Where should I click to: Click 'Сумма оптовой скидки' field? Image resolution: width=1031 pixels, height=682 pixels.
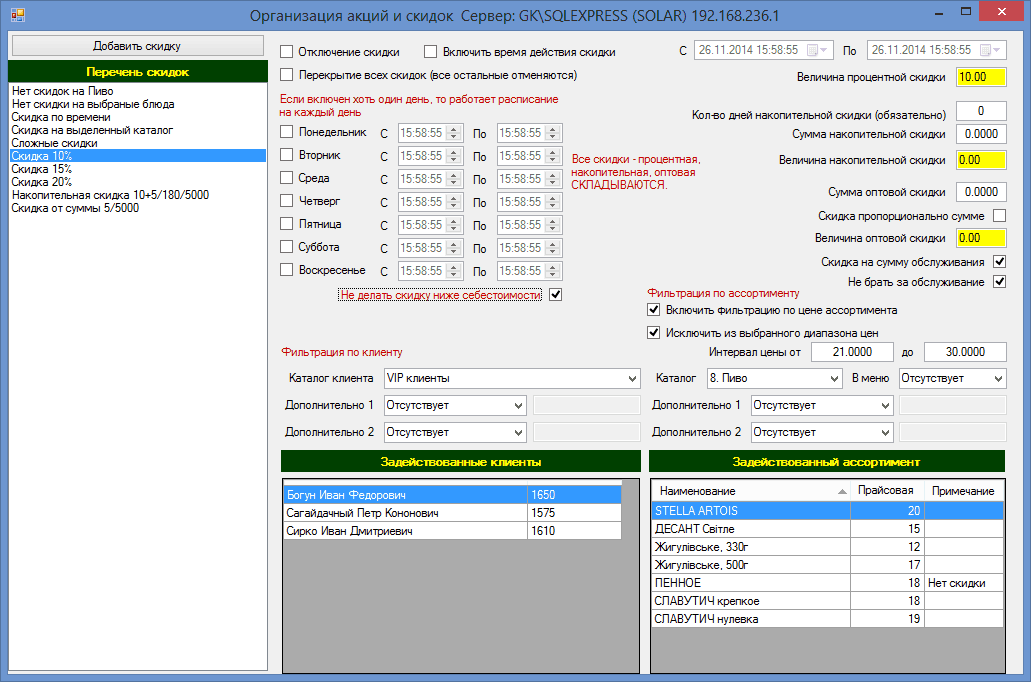981,192
